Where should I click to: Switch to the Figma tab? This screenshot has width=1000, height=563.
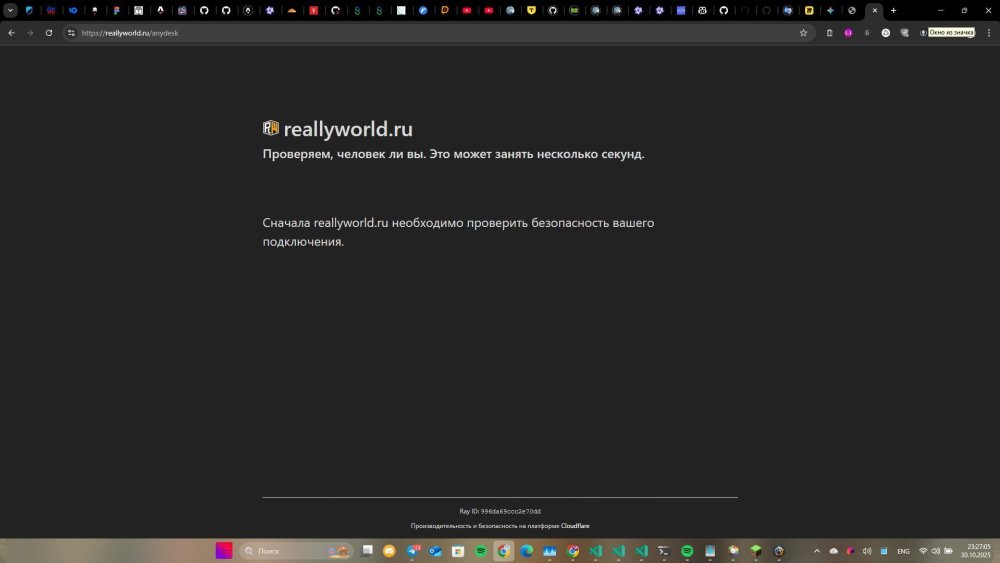tap(117, 10)
